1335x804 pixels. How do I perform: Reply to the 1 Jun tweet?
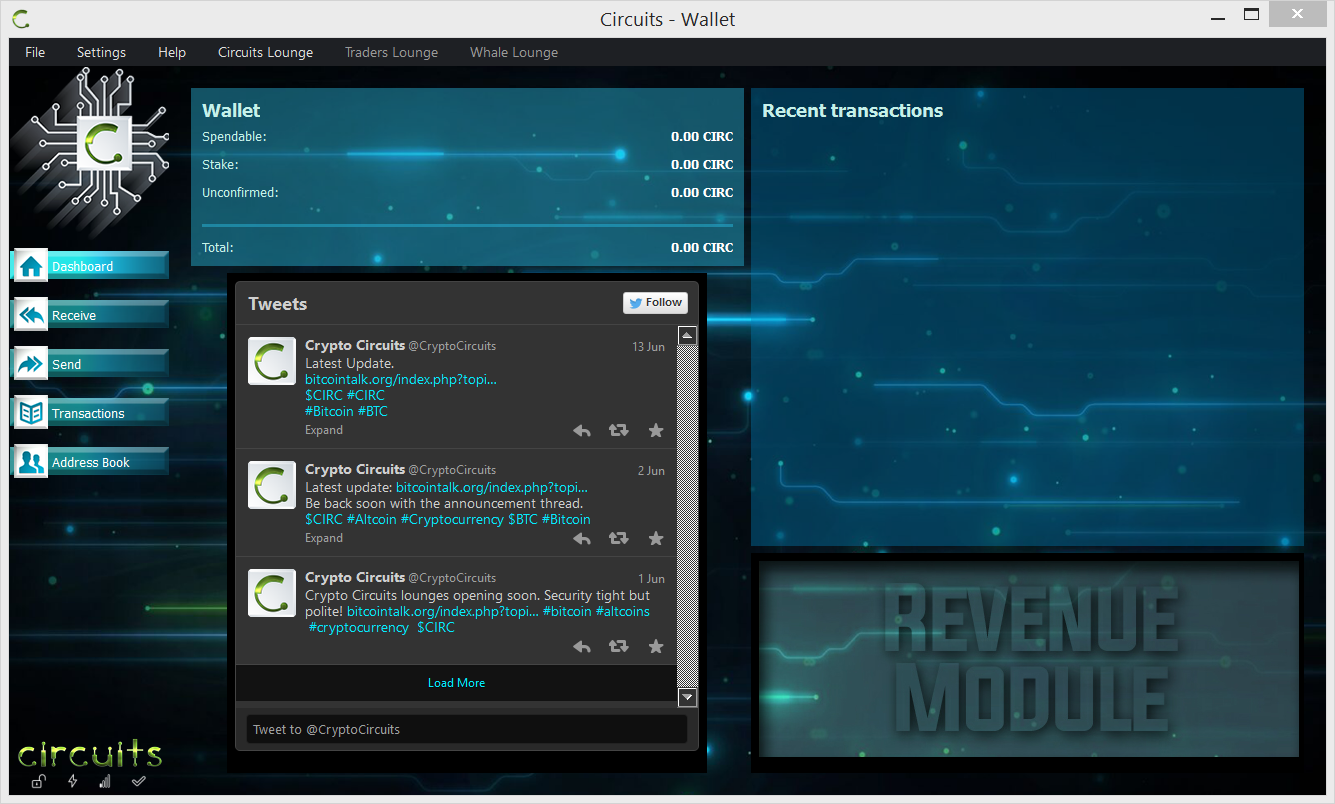(582, 646)
